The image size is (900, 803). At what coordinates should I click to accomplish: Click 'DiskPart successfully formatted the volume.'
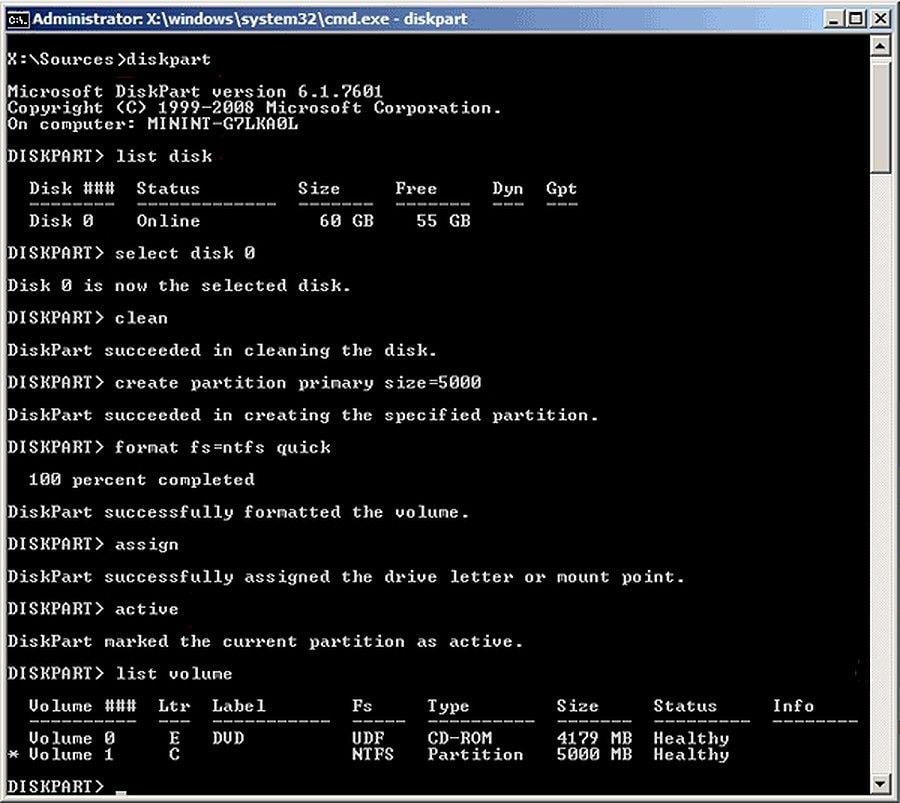(238, 511)
